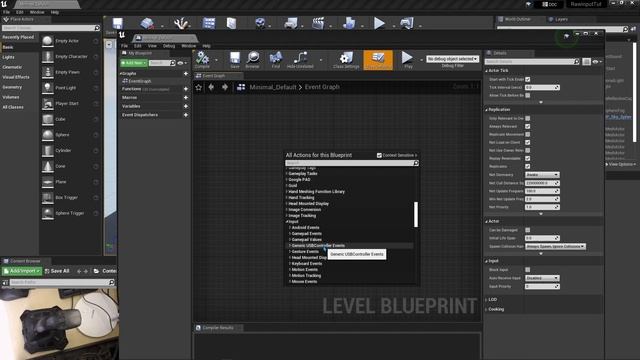Click Save All in Content Browser

(x=57, y=271)
